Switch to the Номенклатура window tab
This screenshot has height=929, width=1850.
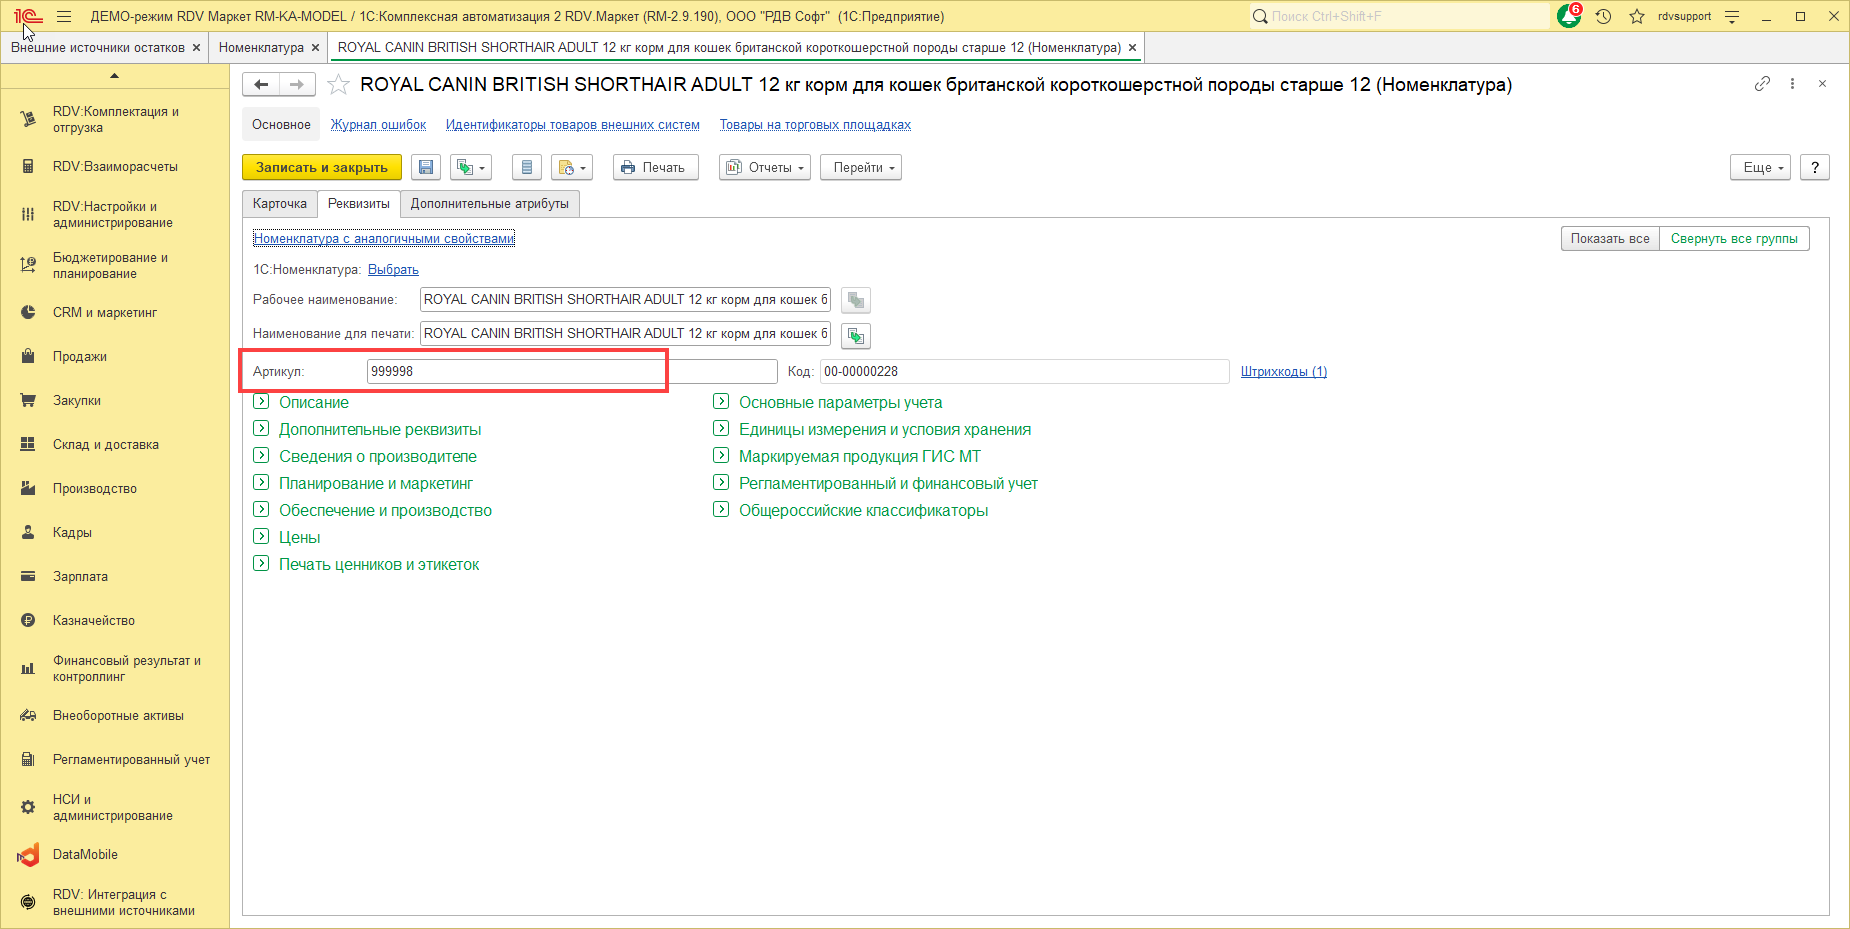point(261,48)
